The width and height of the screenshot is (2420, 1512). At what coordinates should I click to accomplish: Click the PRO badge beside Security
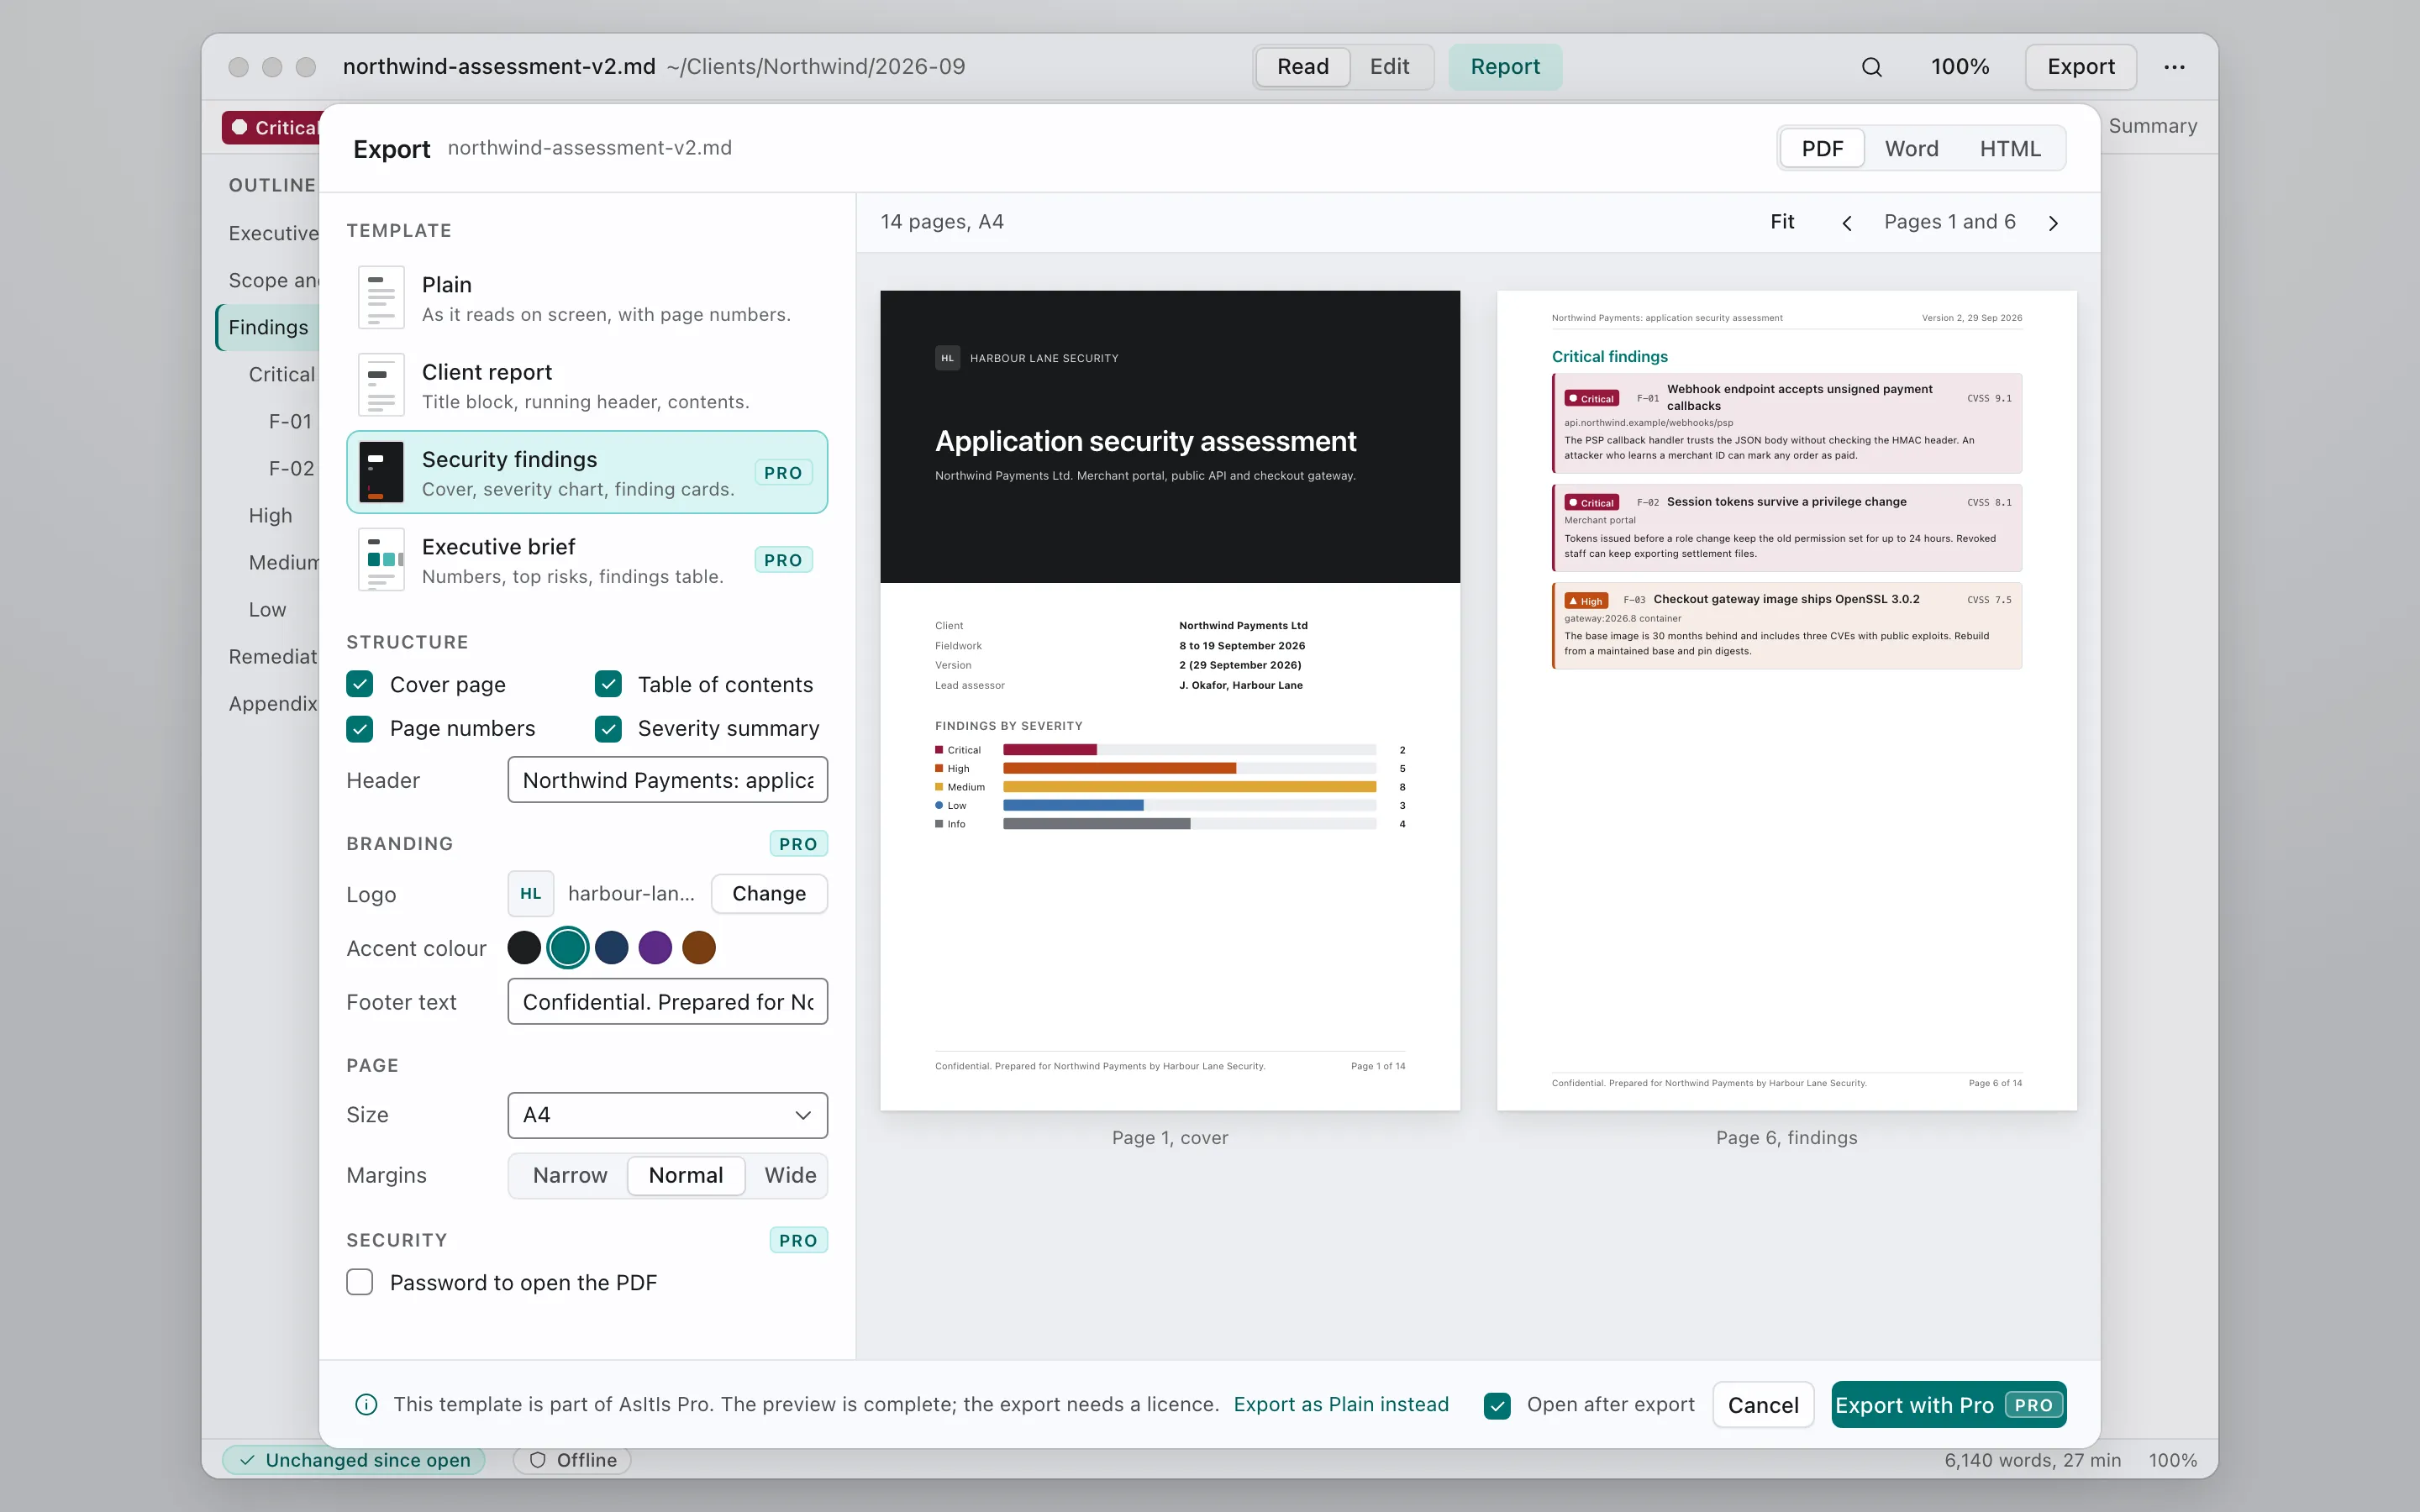798,1241
